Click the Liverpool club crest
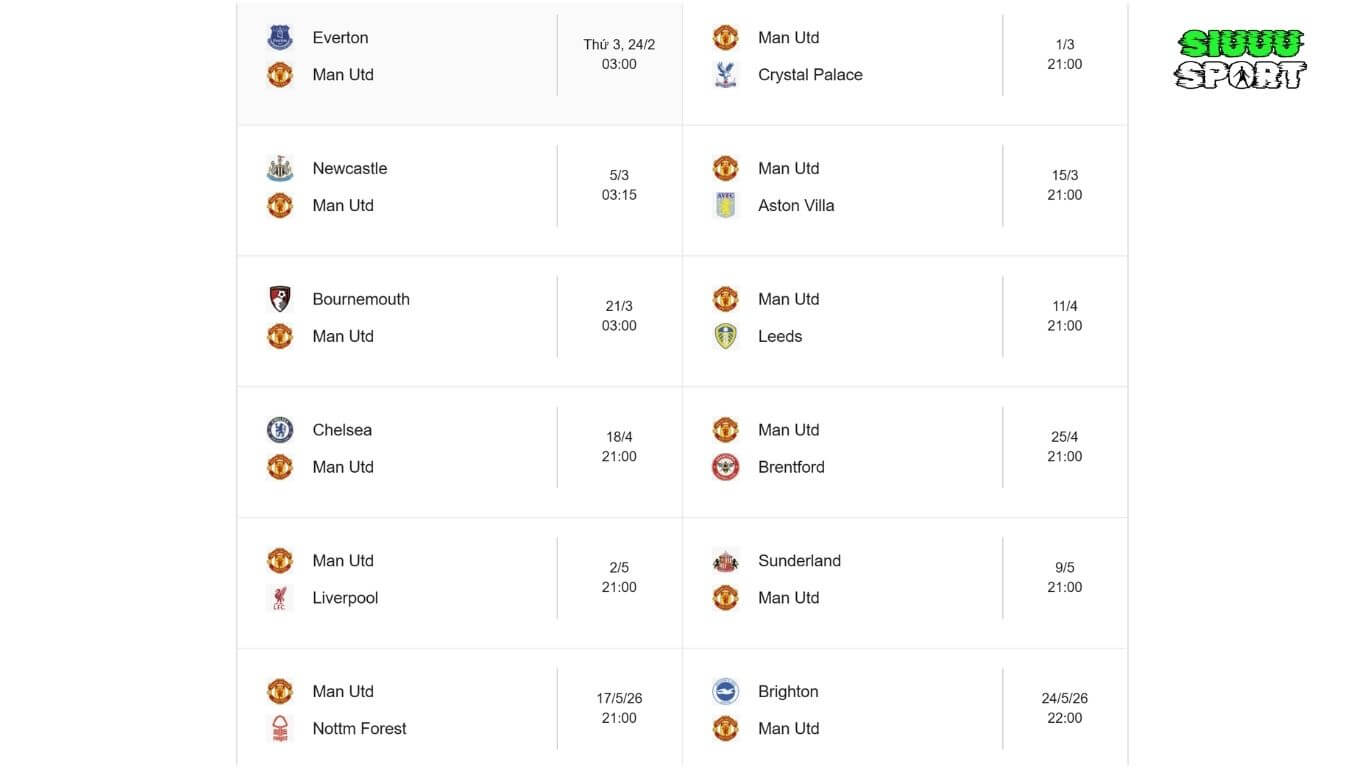This screenshot has width=1366, height=768. [x=280, y=598]
